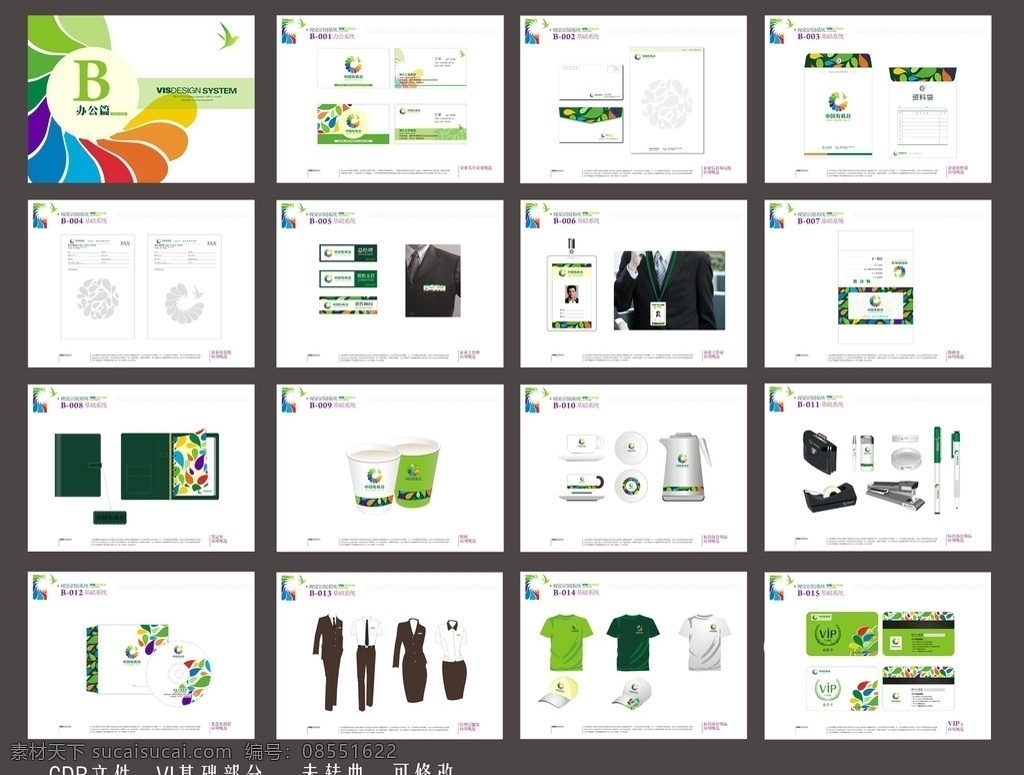Open the B-002 envelope and letterhead page
The width and height of the screenshot is (1024, 775).
[633, 99]
